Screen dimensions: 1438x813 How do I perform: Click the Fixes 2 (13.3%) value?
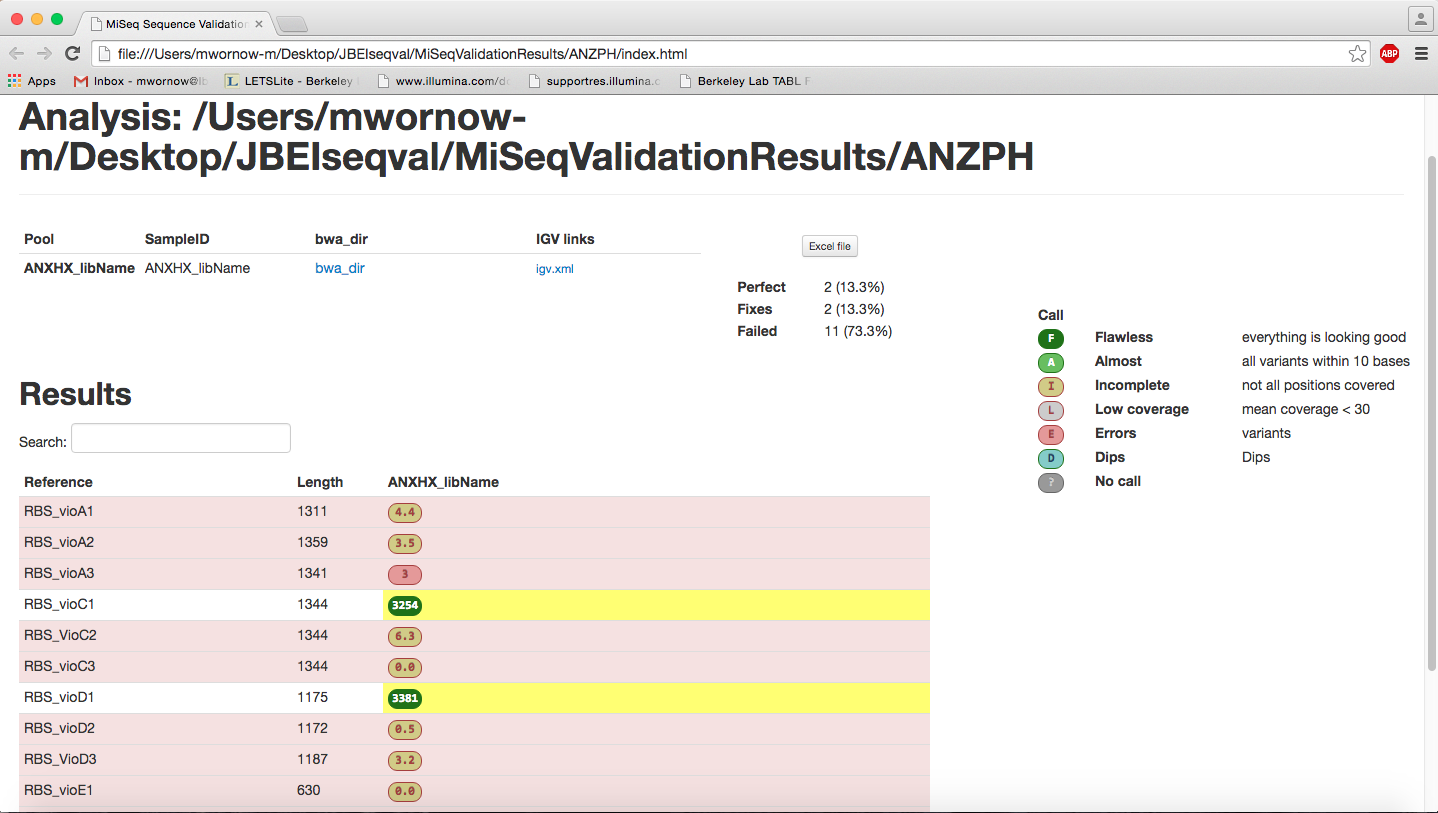pyautogui.click(x=854, y=309)
